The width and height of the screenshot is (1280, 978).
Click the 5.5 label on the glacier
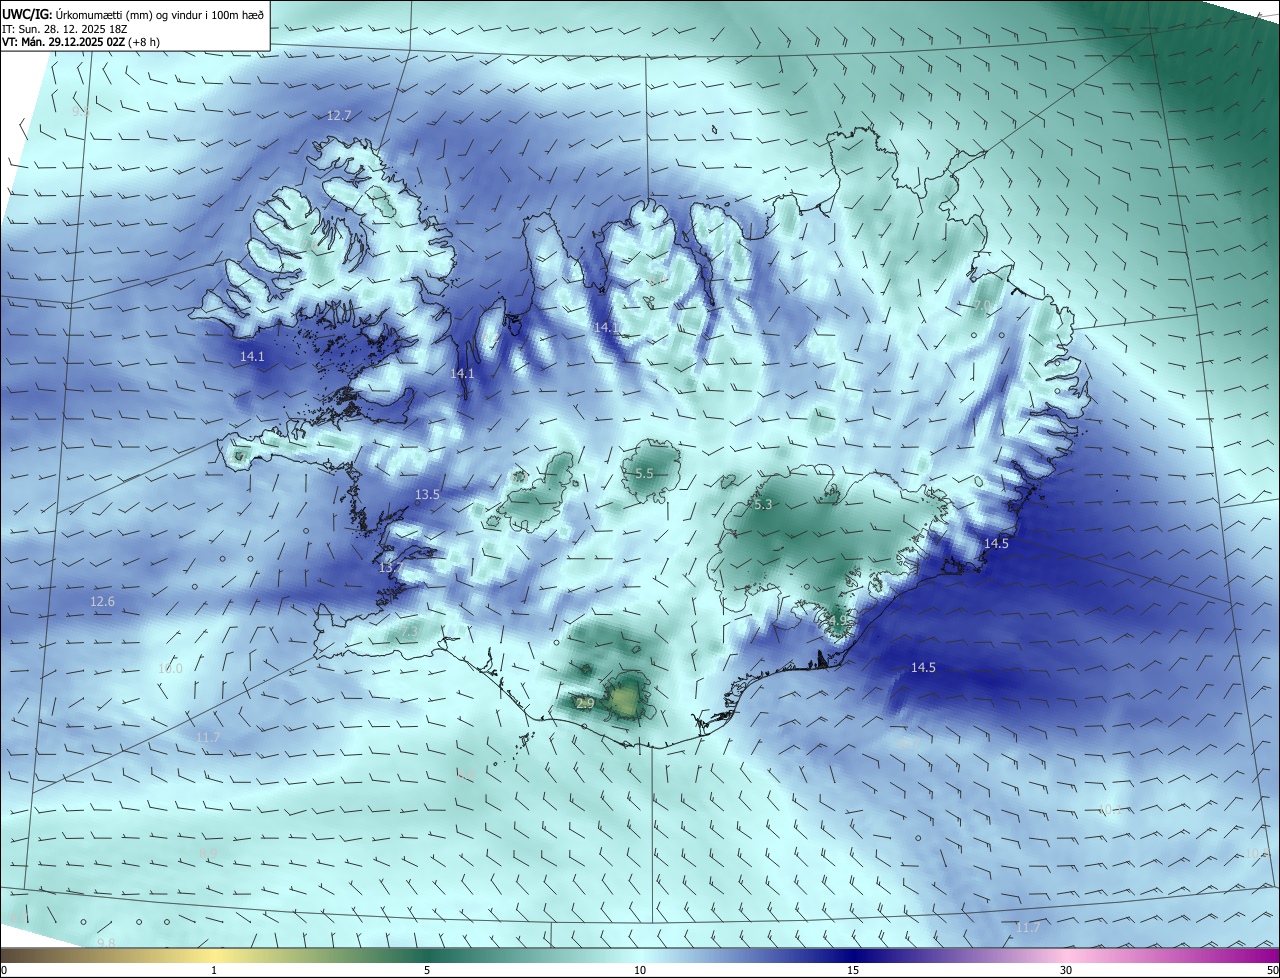click(644, 474)
